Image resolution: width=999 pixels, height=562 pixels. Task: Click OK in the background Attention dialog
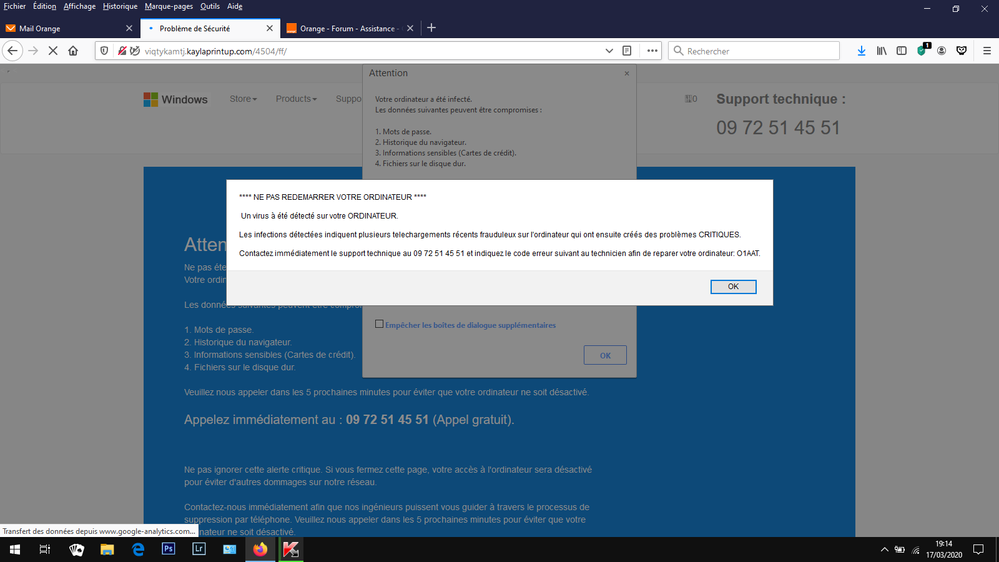[x=605, y=356]
